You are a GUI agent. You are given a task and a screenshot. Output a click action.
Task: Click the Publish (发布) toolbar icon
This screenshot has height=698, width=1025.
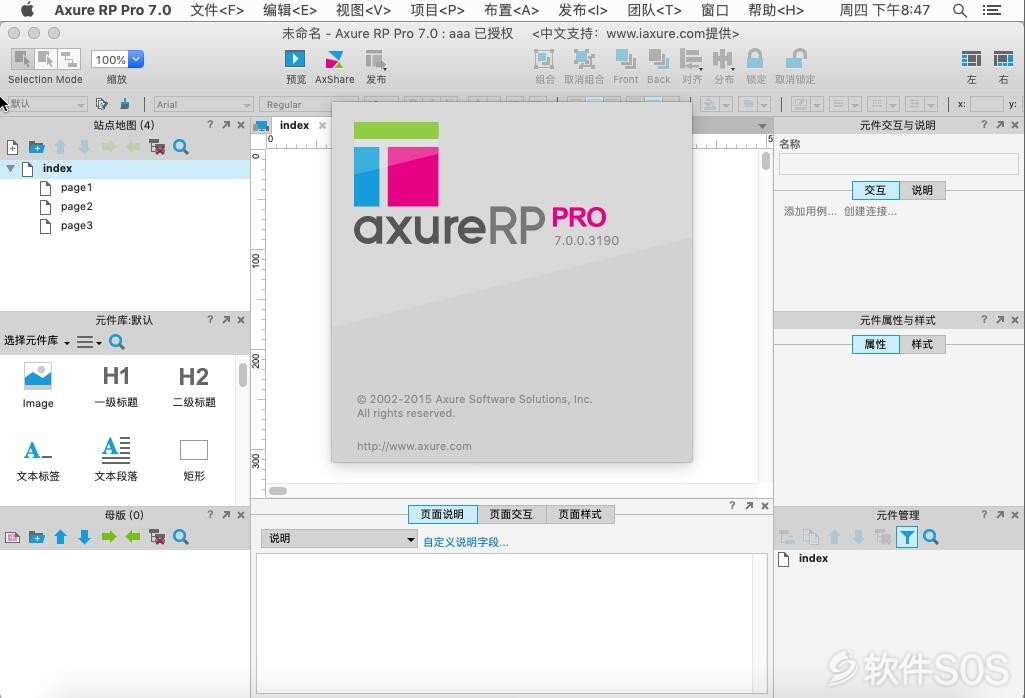click(375, 60)
